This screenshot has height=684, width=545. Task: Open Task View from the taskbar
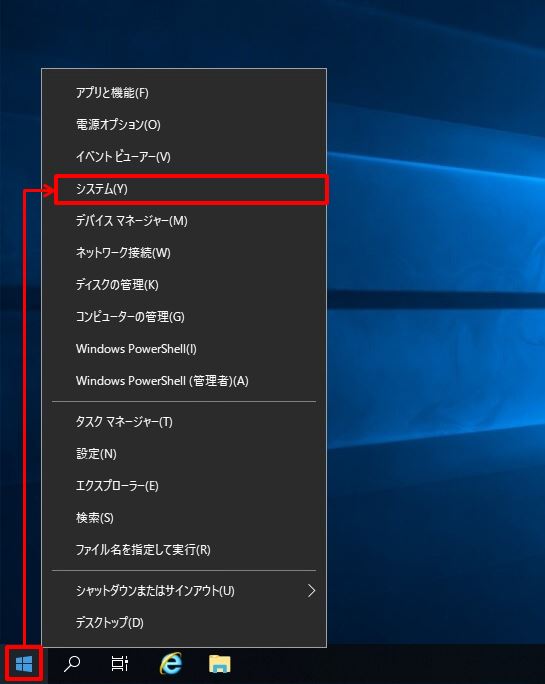[x=119, y=664]
